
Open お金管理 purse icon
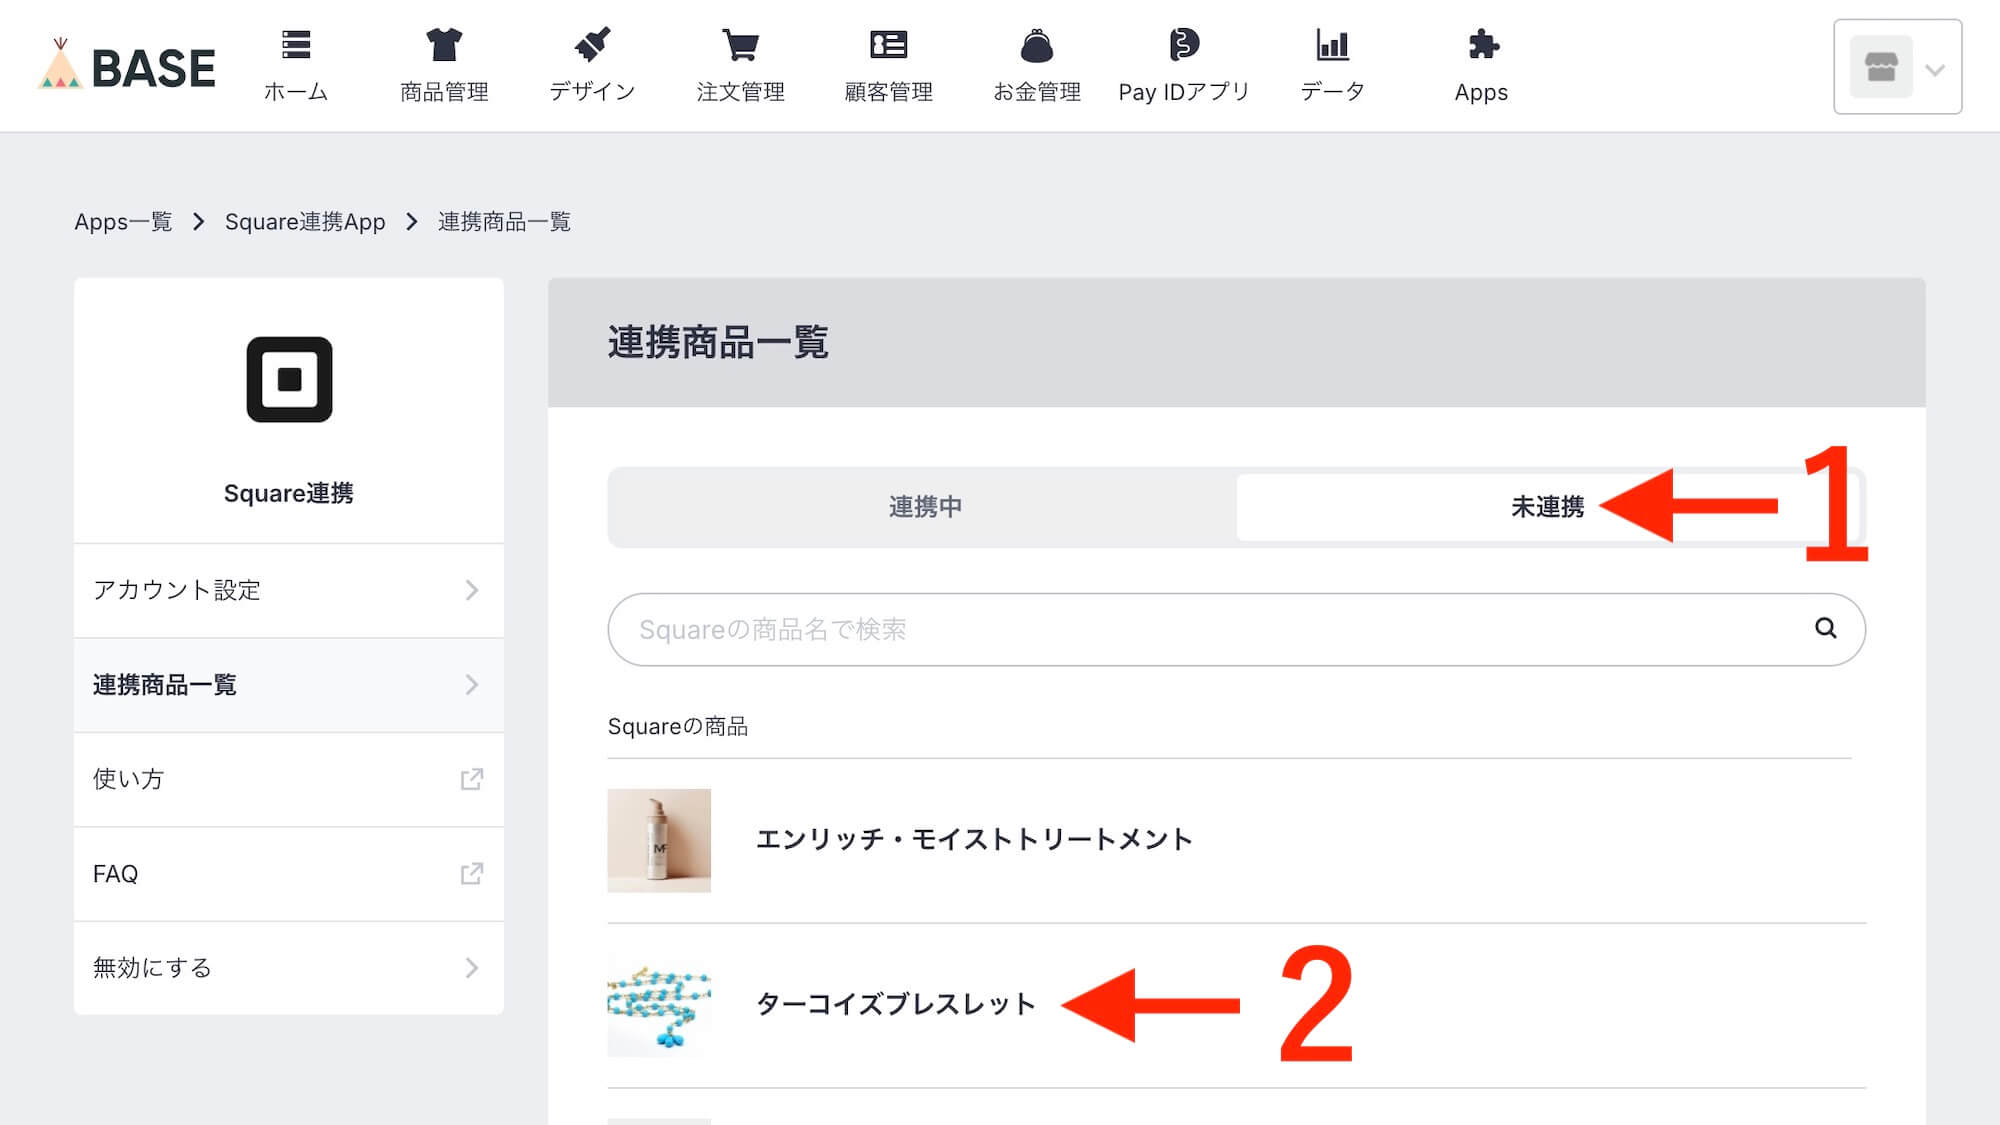(x=1037, y=45)
